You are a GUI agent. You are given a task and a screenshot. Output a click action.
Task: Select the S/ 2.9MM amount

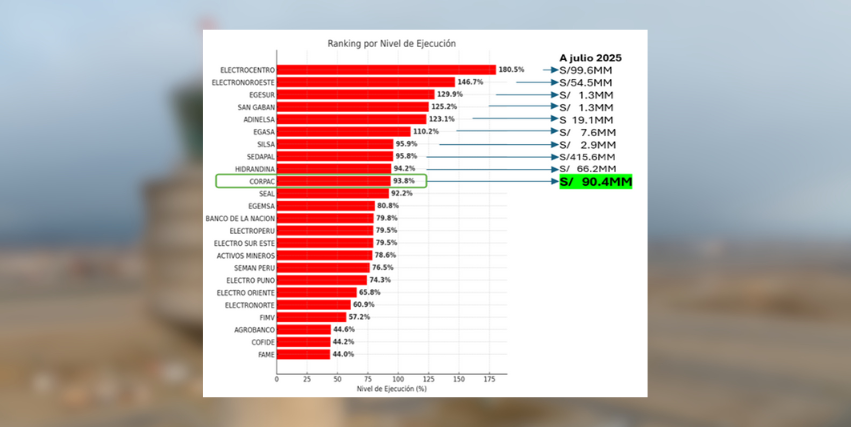pyautogui.click(x=588, y=145)
